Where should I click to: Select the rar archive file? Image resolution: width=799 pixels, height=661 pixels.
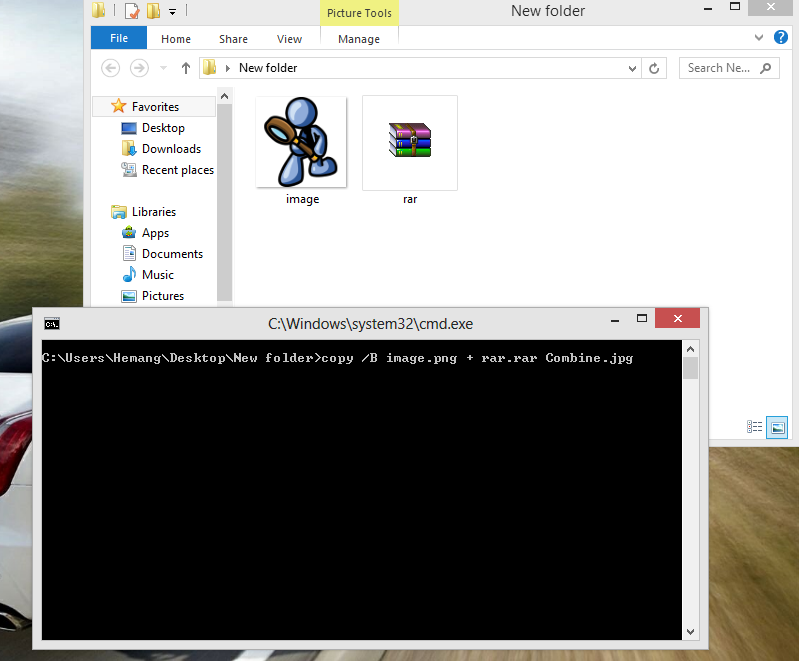tap(410, 143)
